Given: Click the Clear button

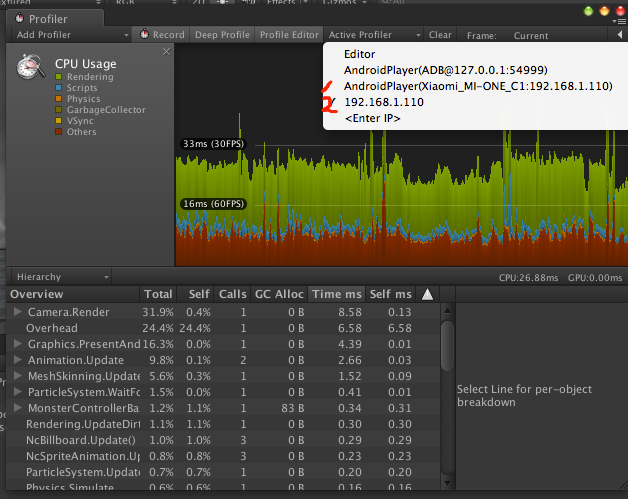Looking at the screenshot, I should pos(440,35).
